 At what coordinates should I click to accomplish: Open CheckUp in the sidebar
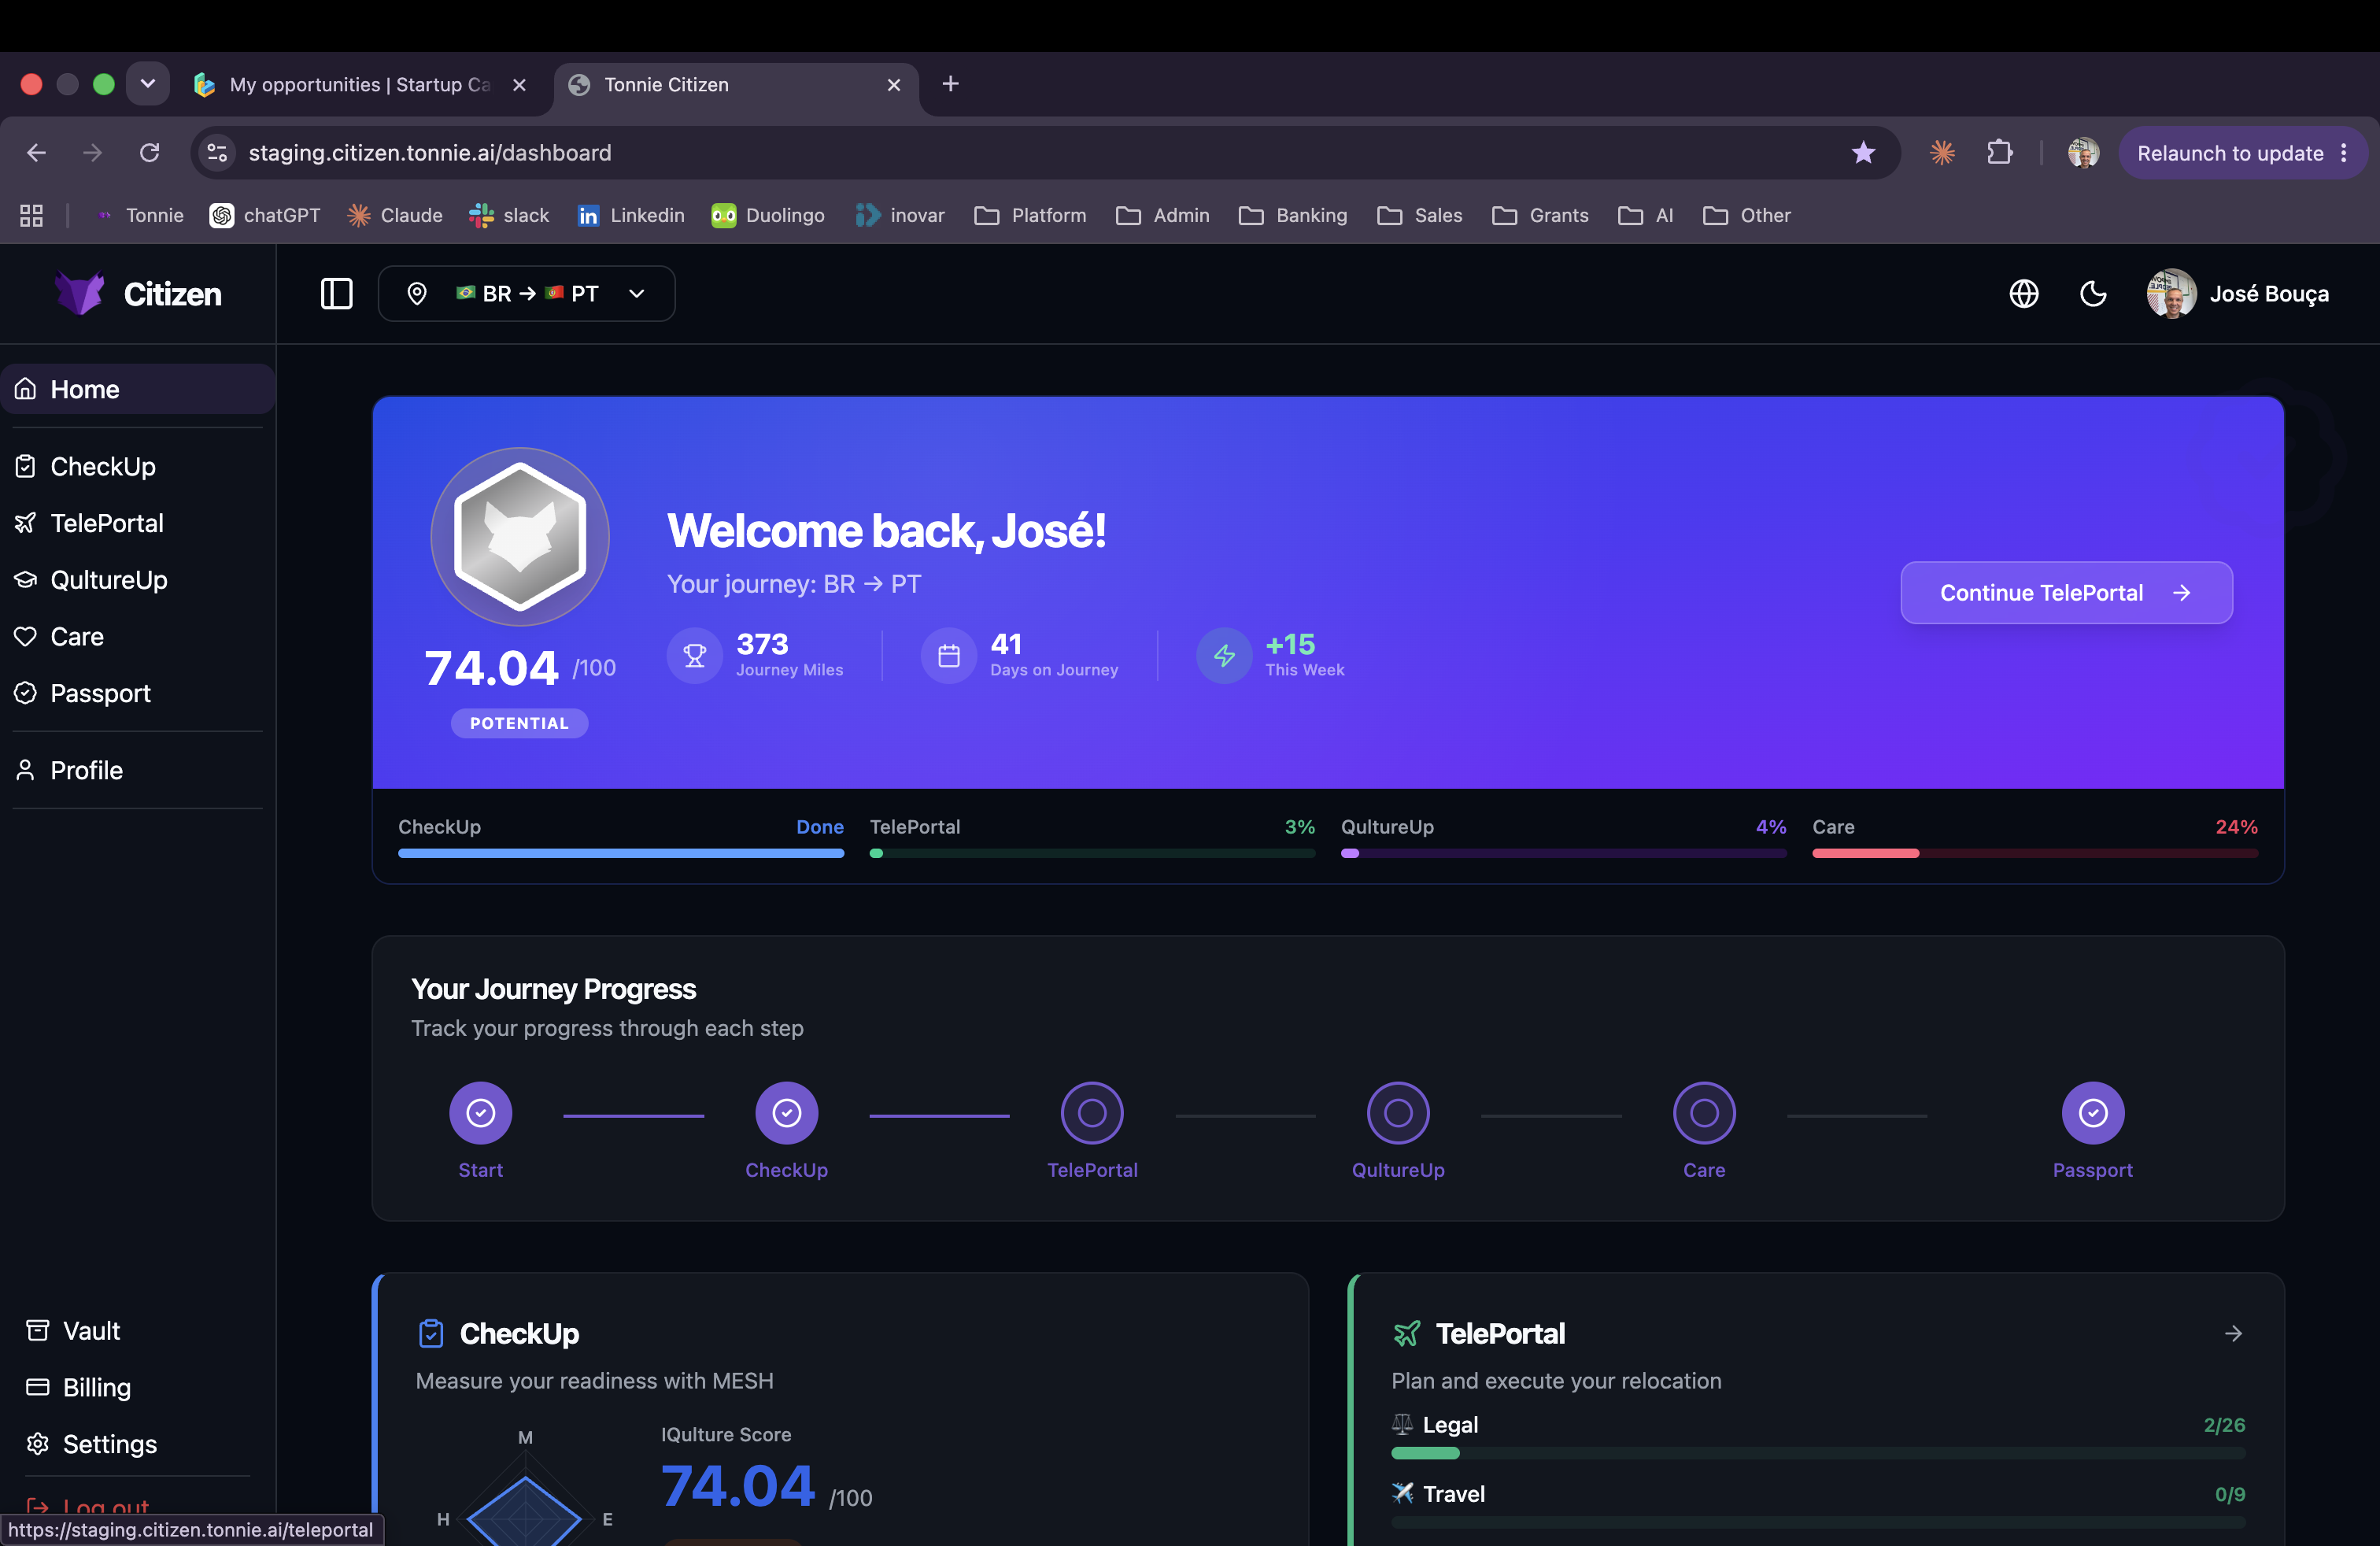[138, 467]
